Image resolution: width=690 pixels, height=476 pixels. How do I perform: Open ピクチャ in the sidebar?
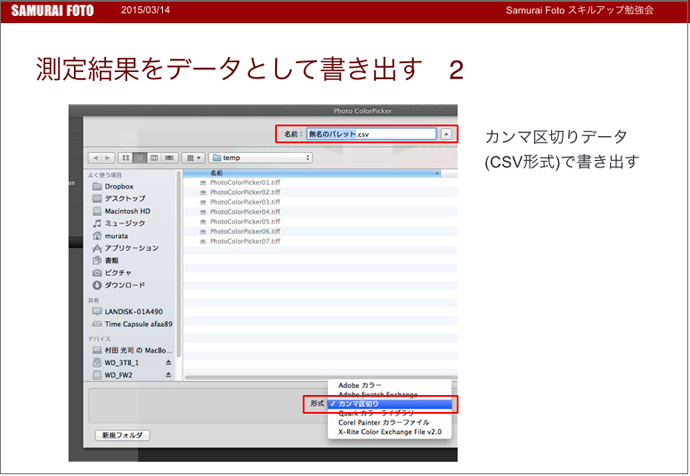[x=112, y=273]
